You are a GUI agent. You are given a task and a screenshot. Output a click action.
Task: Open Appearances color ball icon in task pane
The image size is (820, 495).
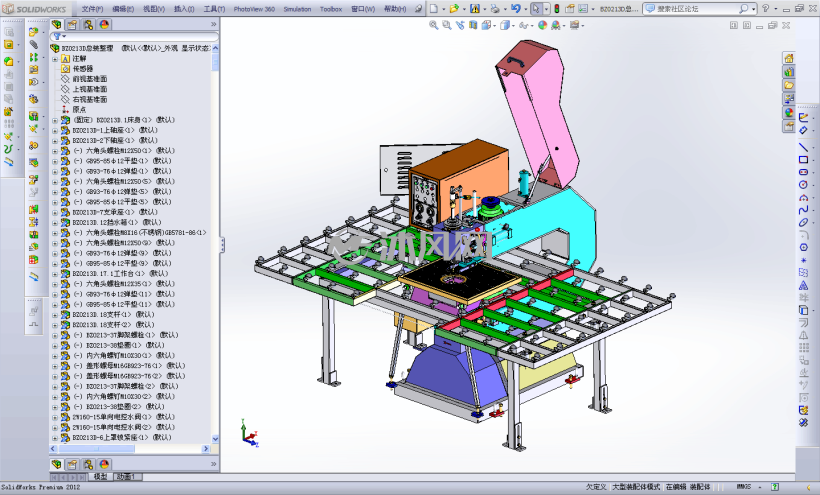point(789,112)
